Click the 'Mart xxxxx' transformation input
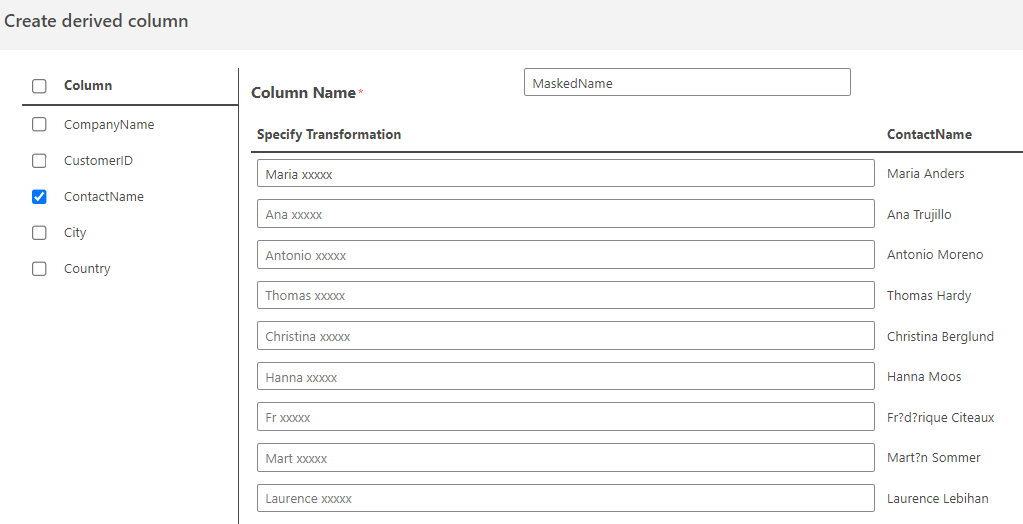The image size is (1023, 524). (565, 458)
